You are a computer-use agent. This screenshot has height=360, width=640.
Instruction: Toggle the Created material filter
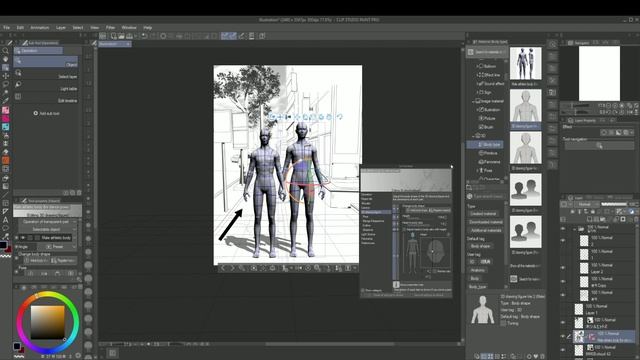coord(483,213)
